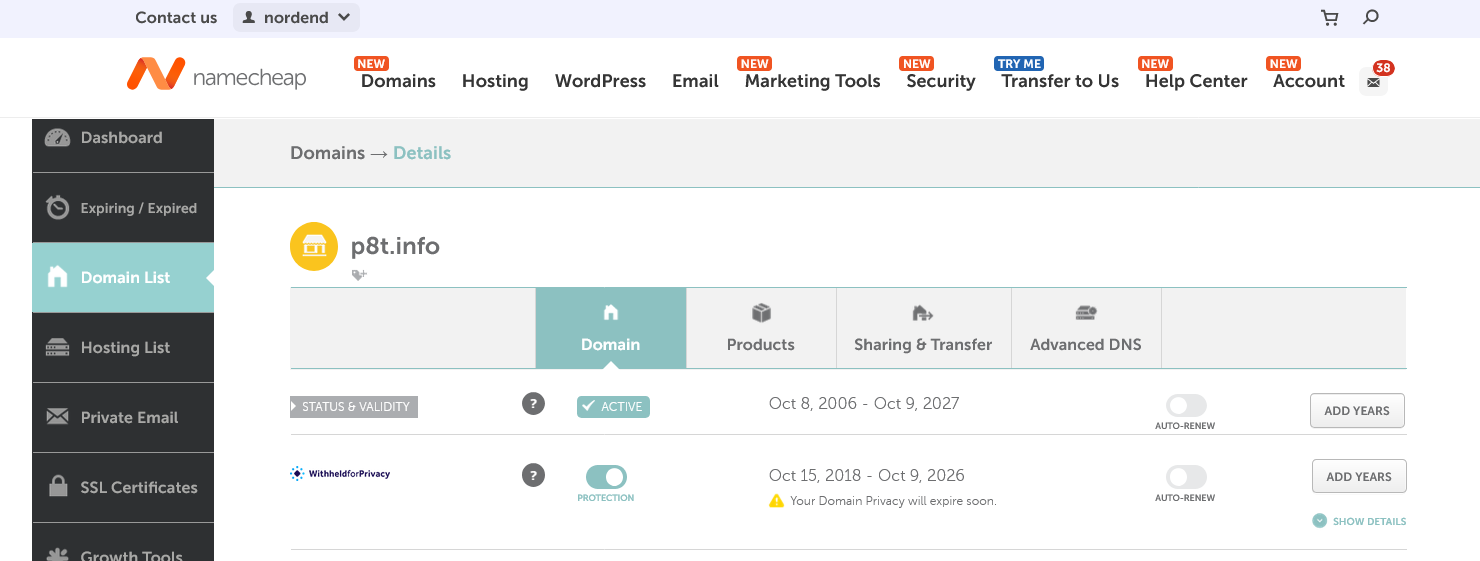Click the tag icon under p8t.info
Image resolution: width=1480 pixels, height=561 pixels.
[x=359, y=274]
